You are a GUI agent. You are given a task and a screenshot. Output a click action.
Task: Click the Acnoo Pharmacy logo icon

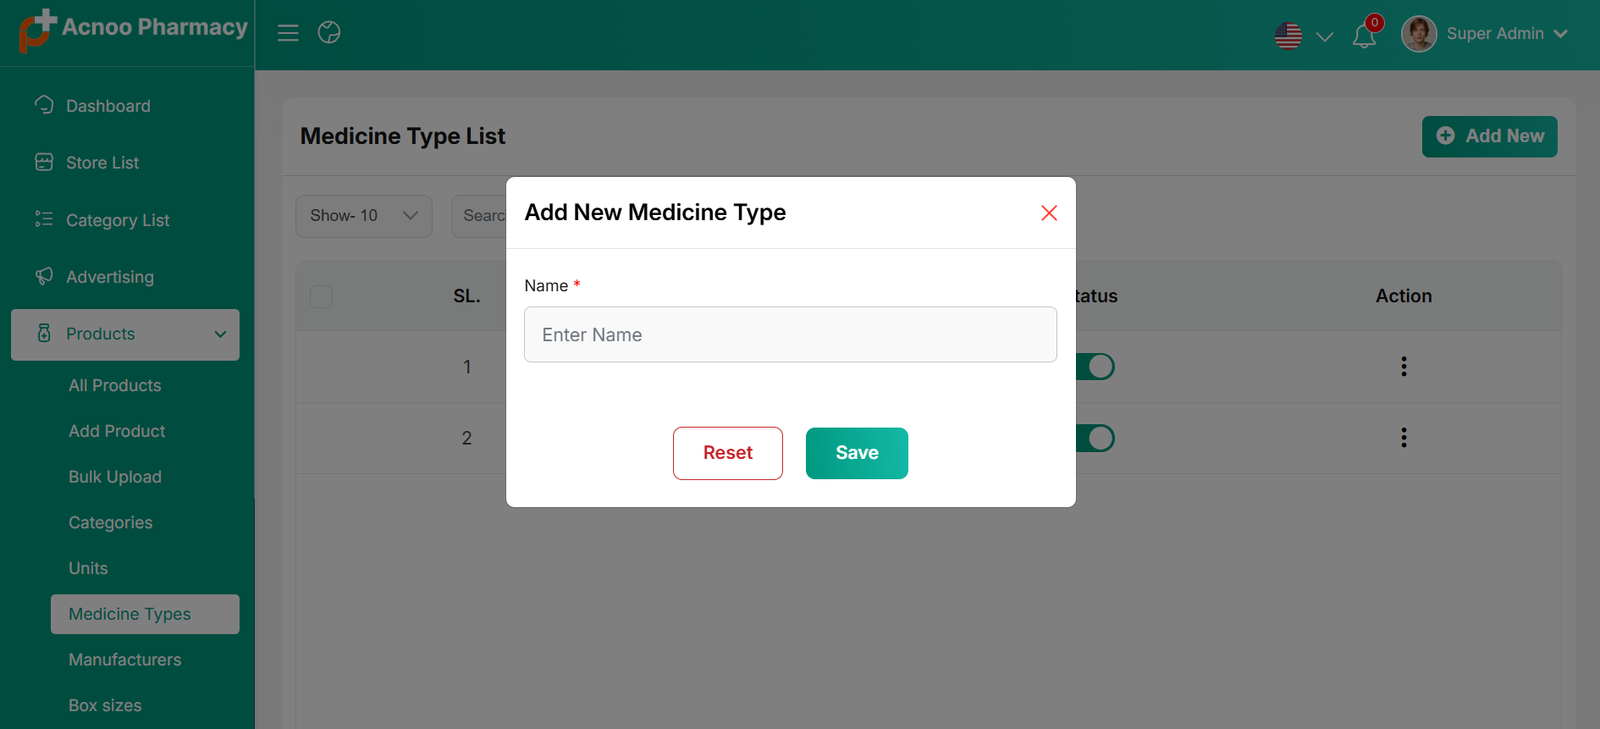(x=37, y=29)
